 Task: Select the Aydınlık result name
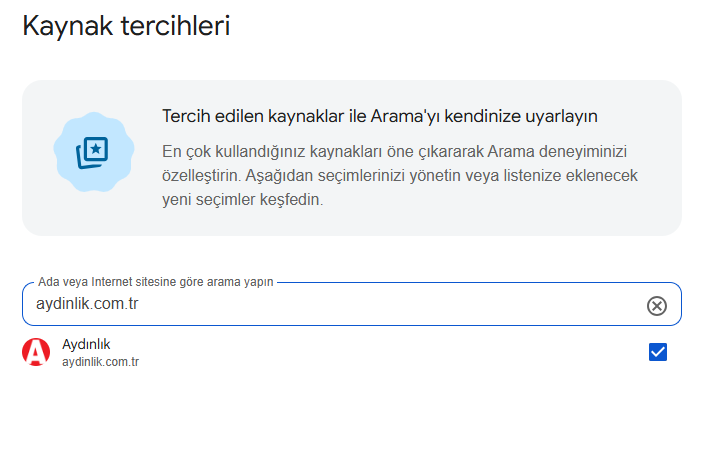pos(86,344)
